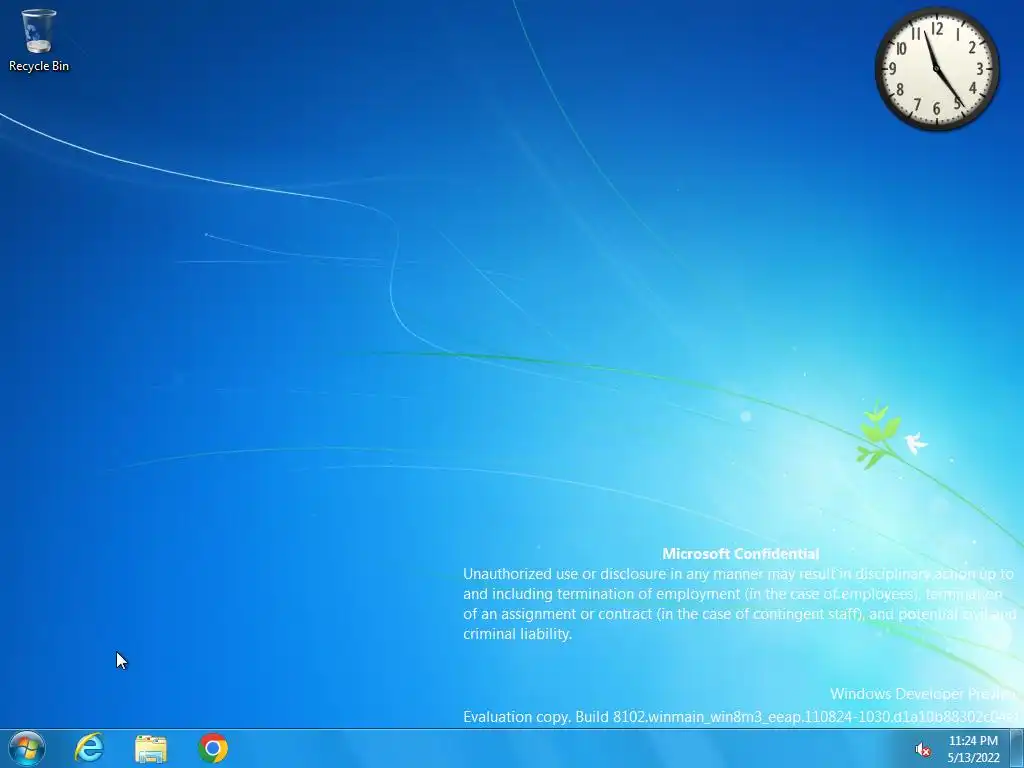
Task: Open the 11:24 PM clock in tray
Action: tap(973, 749)
